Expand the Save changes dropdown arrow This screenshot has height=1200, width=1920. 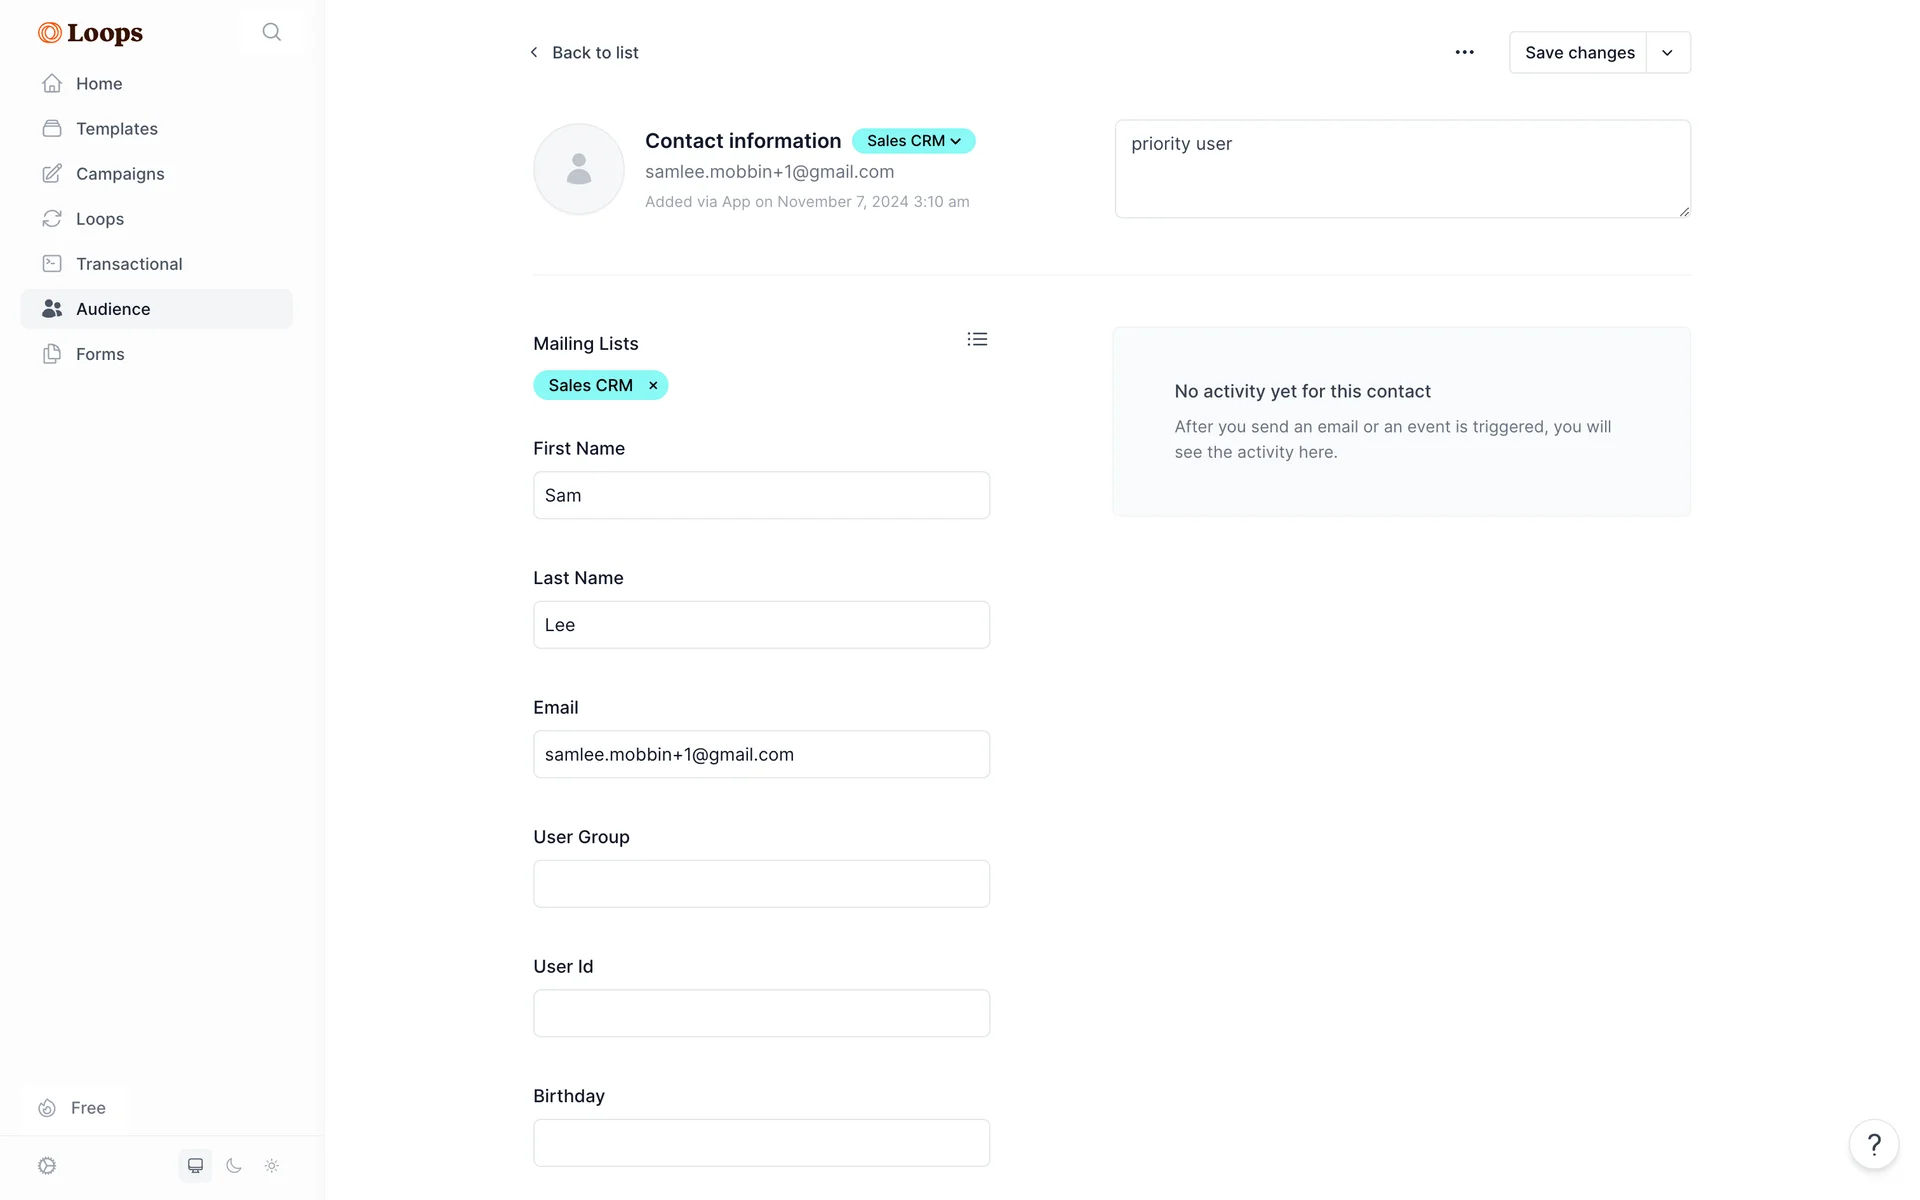1667,53
